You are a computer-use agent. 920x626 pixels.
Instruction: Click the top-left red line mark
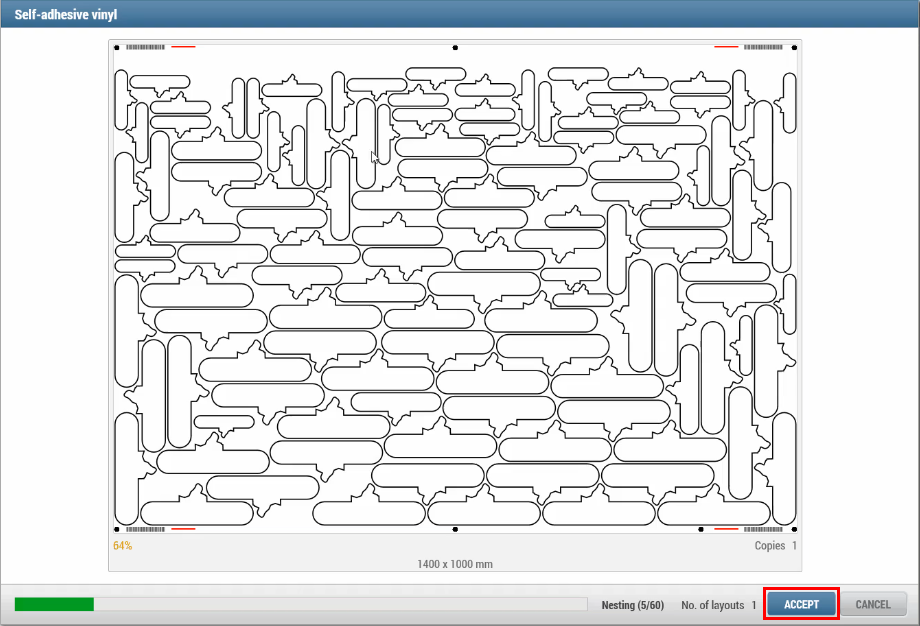click(183, 47)
